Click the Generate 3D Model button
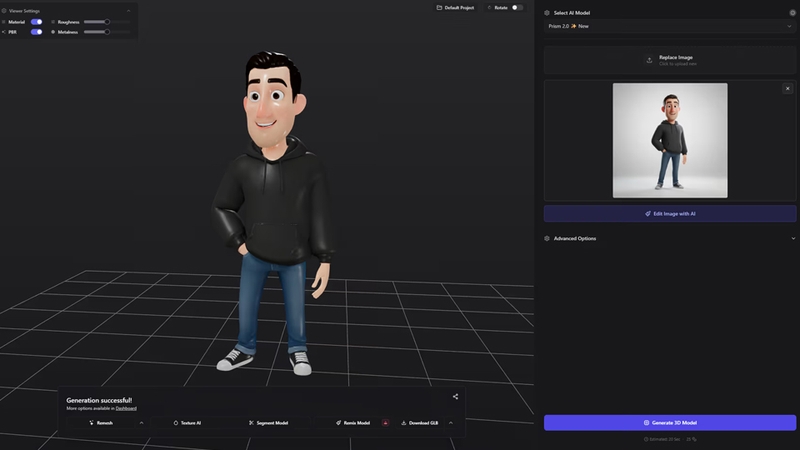 coord(670,422)
